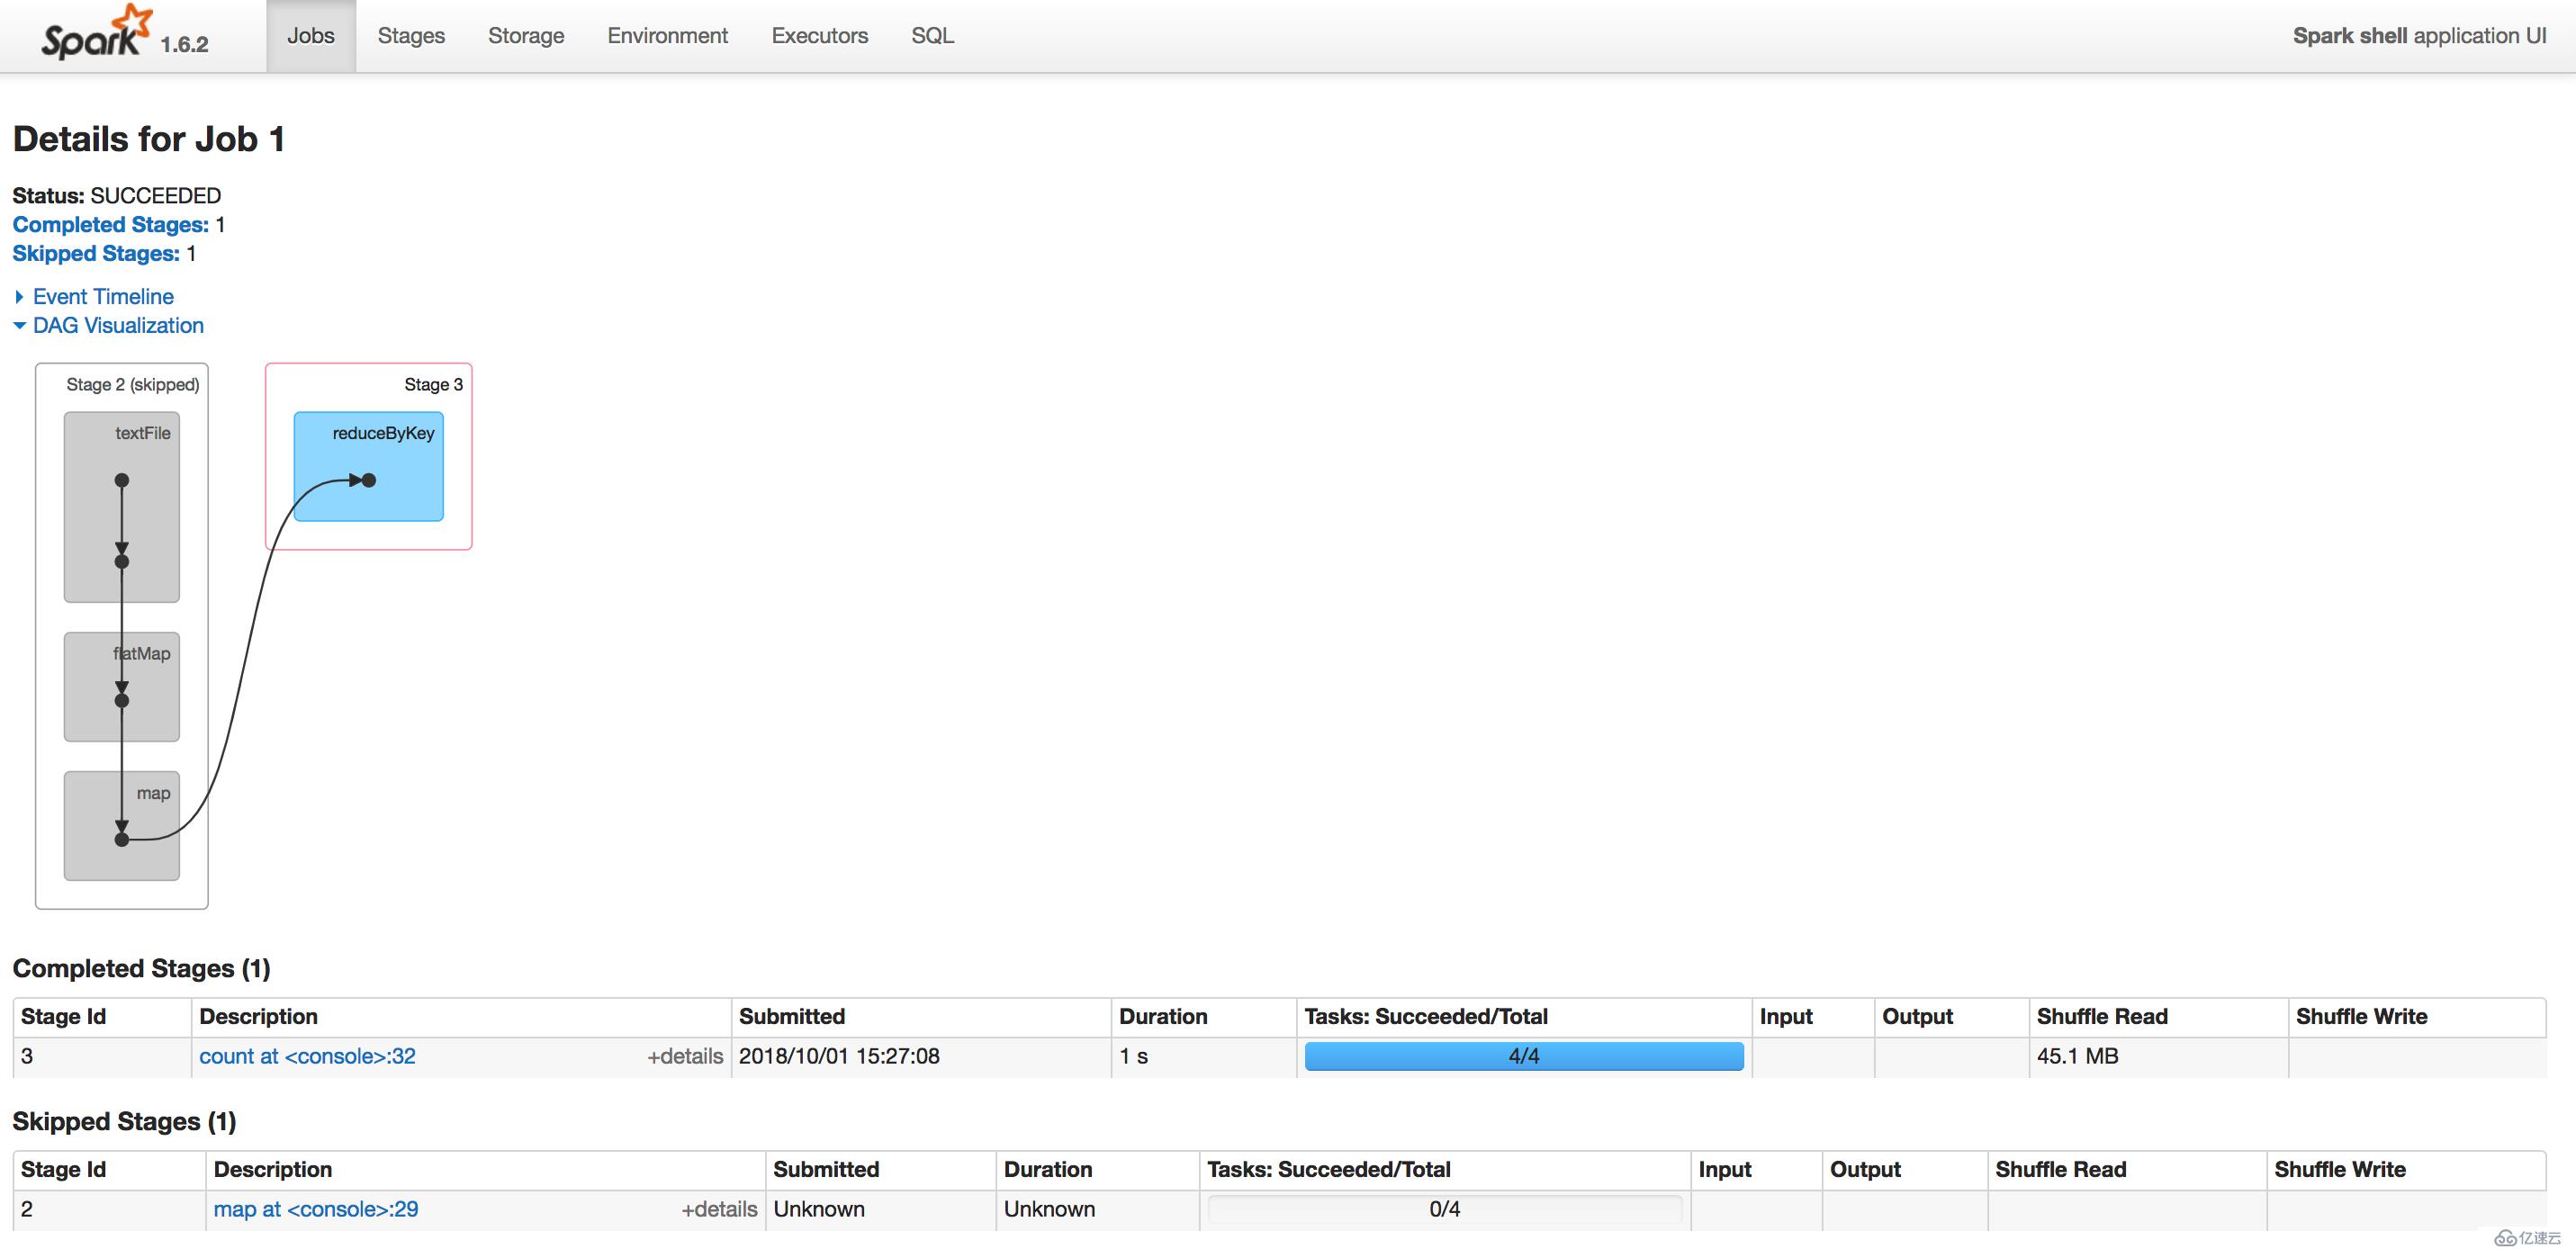The width and height of the screenshot is (2576, 1249).
Task: Open count at <console>:32 stage
Action: 307,1056
